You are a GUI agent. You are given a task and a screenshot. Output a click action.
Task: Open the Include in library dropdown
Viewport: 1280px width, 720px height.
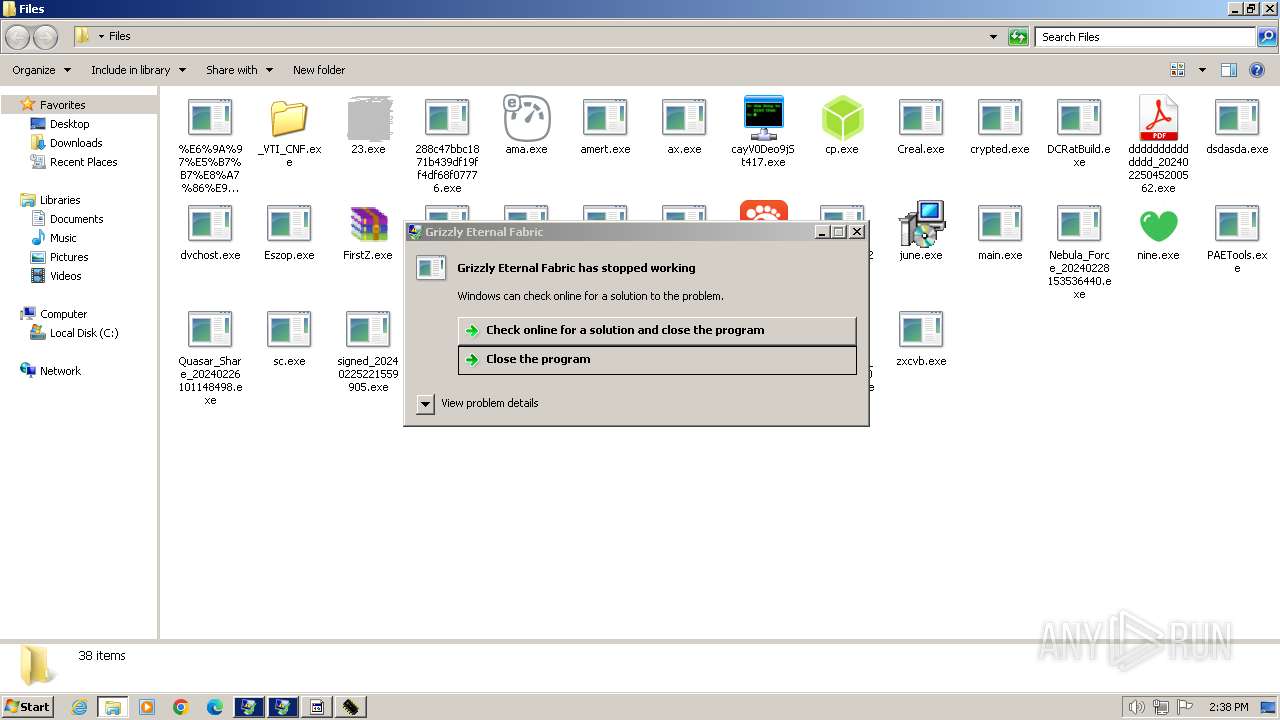[x=137, y=70]
